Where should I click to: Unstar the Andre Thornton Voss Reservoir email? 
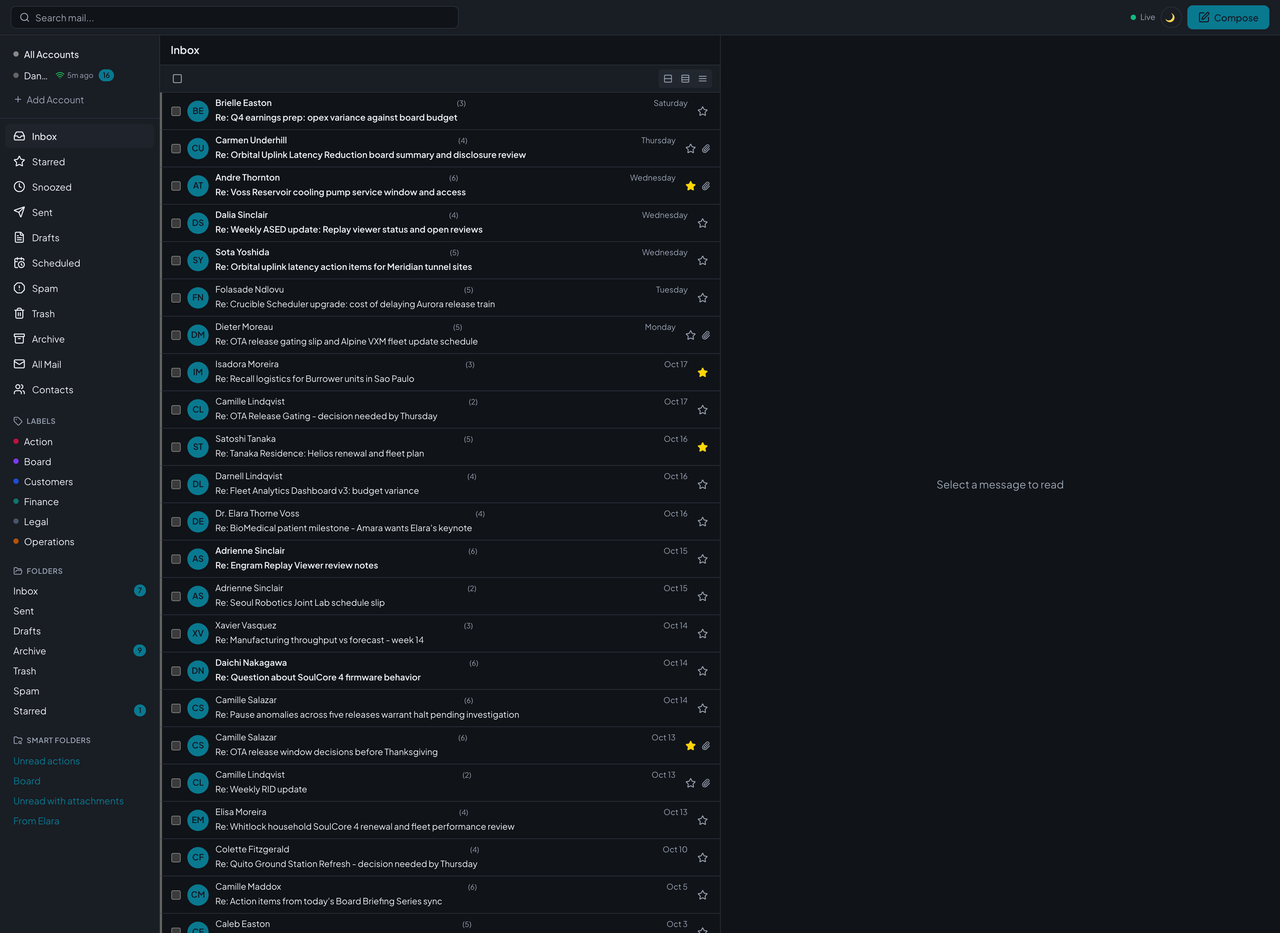690,186
